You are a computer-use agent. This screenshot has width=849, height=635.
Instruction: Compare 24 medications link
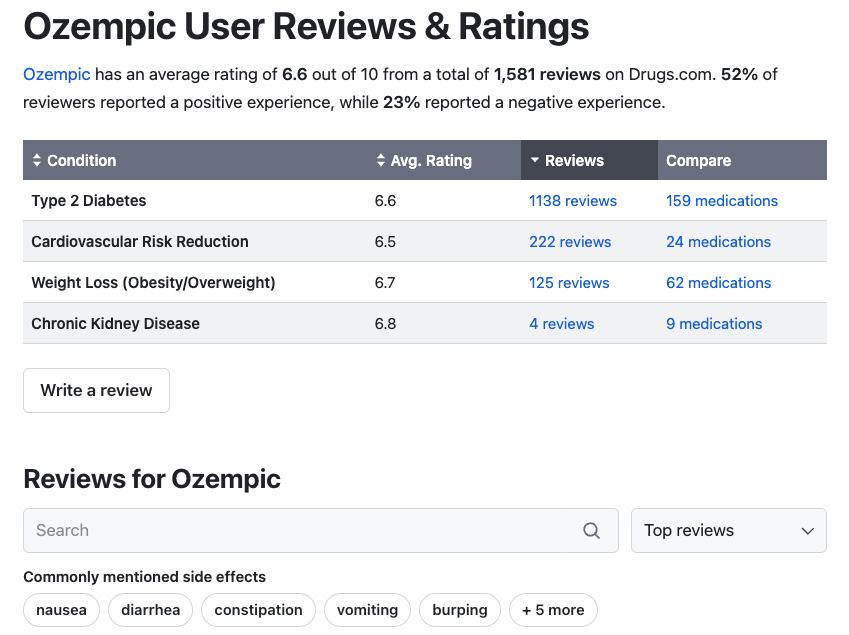tap(719, 242)
